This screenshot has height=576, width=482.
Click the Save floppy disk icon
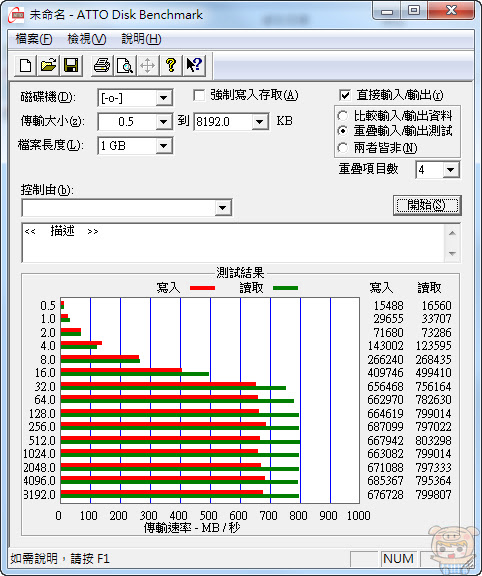(71, 65)
